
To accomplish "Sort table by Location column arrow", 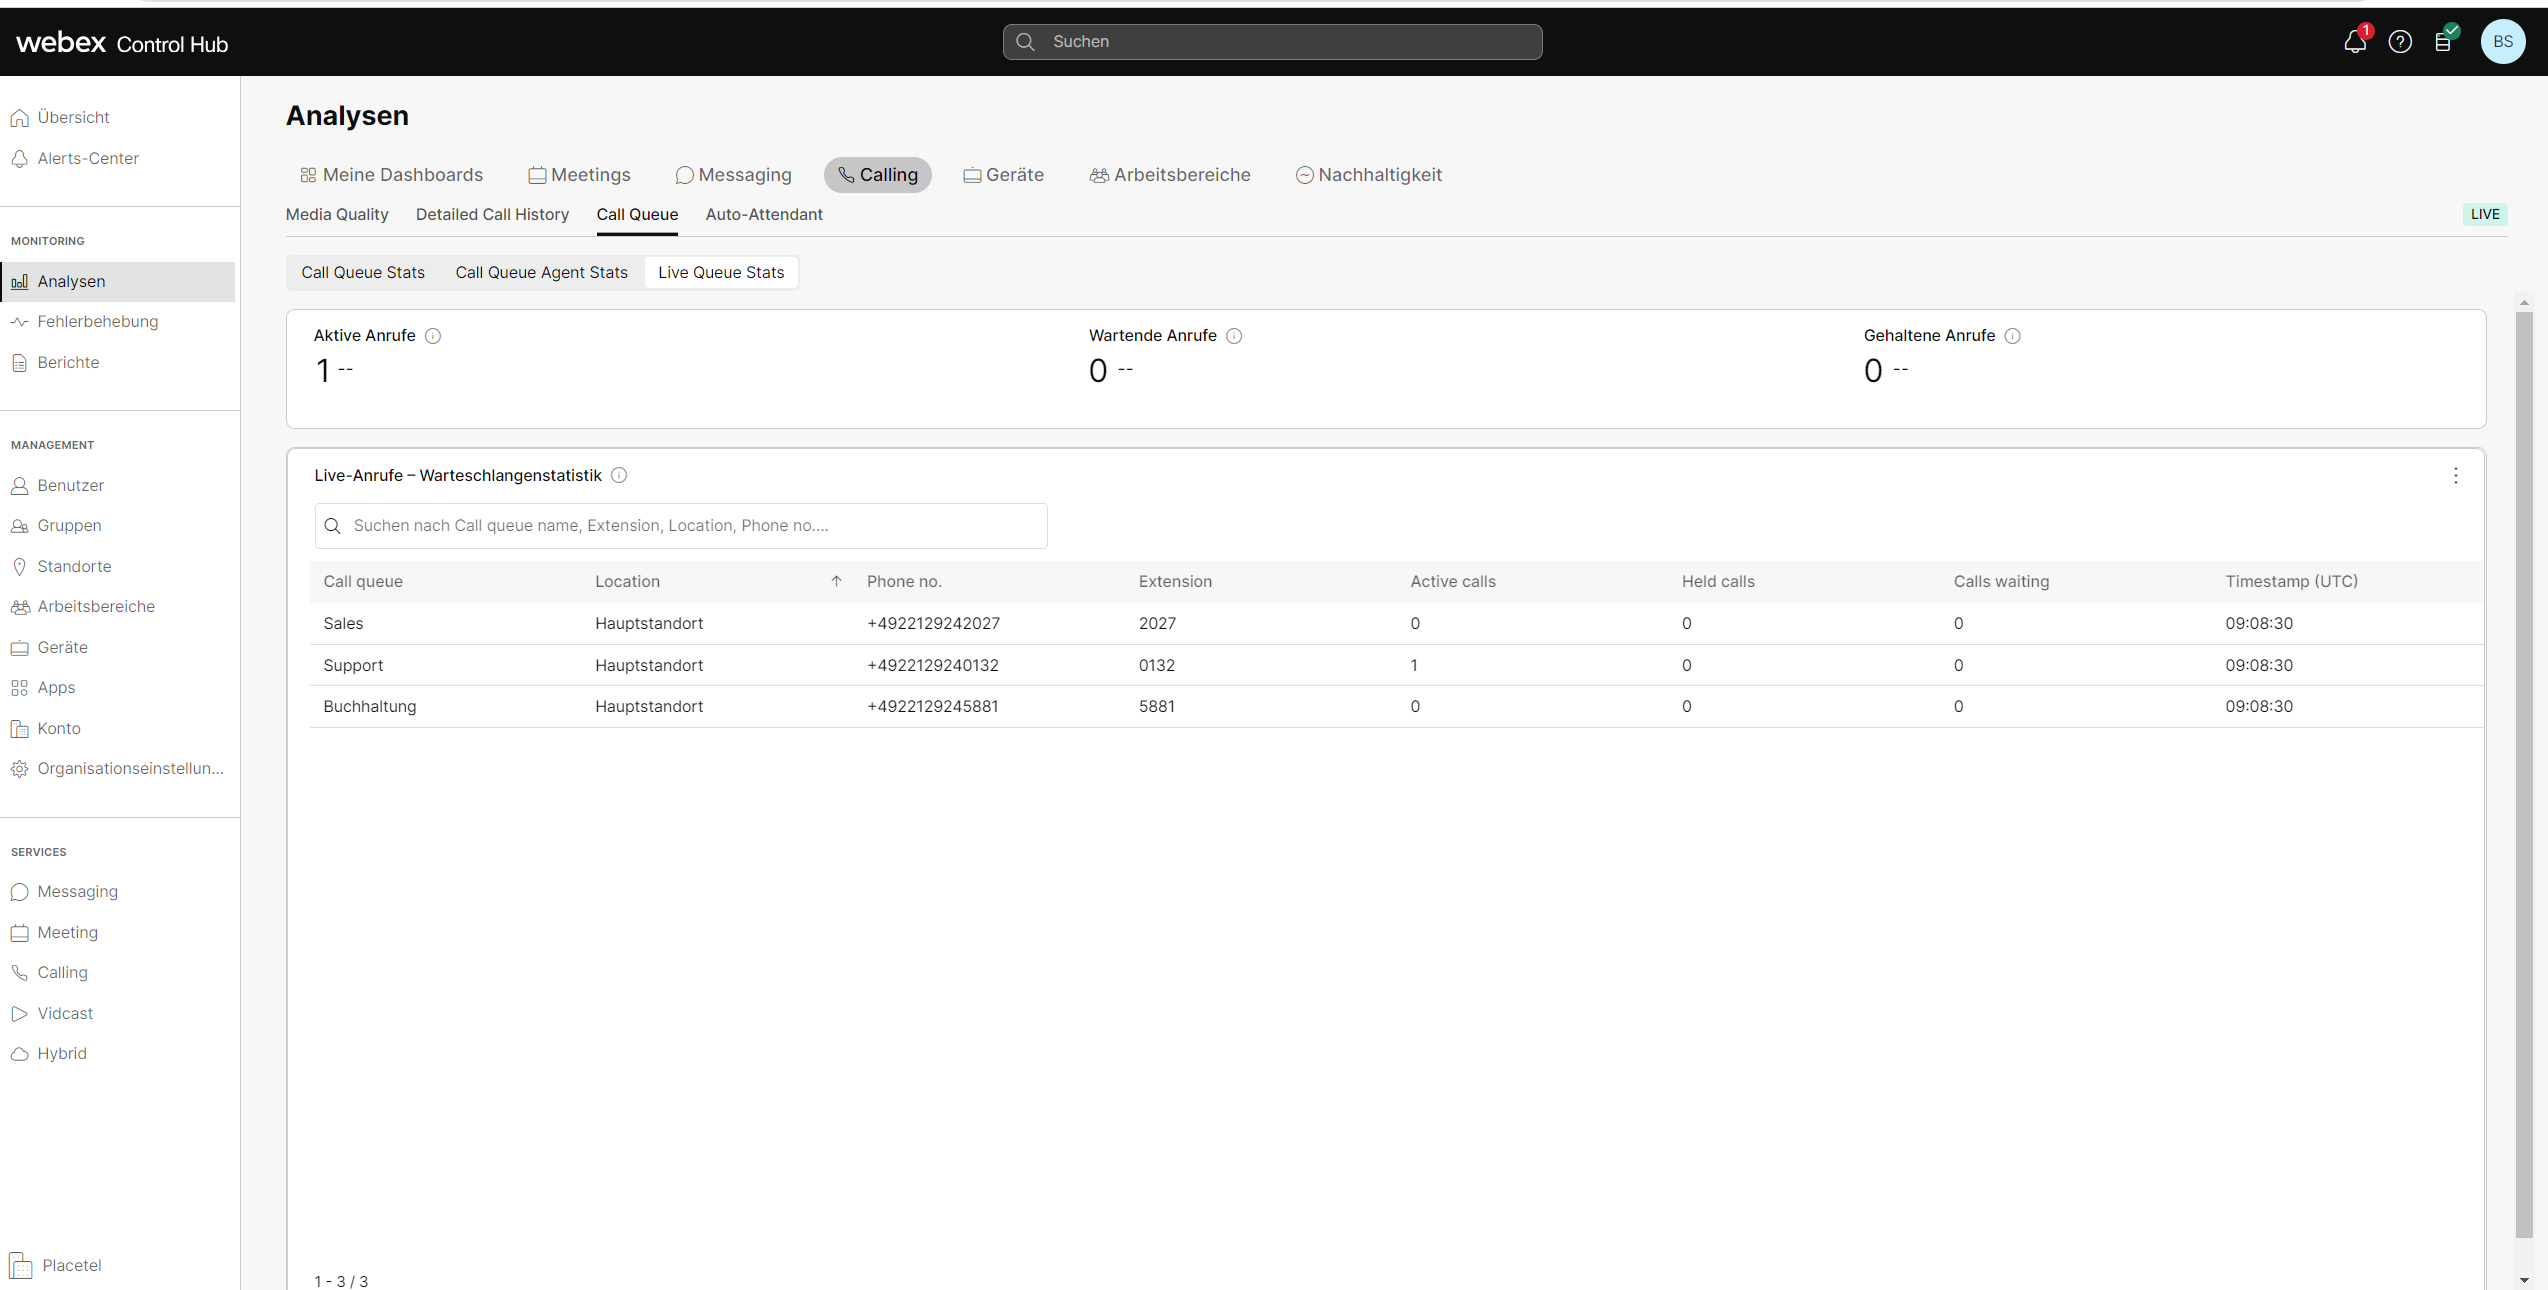I will tap(836, 582).
